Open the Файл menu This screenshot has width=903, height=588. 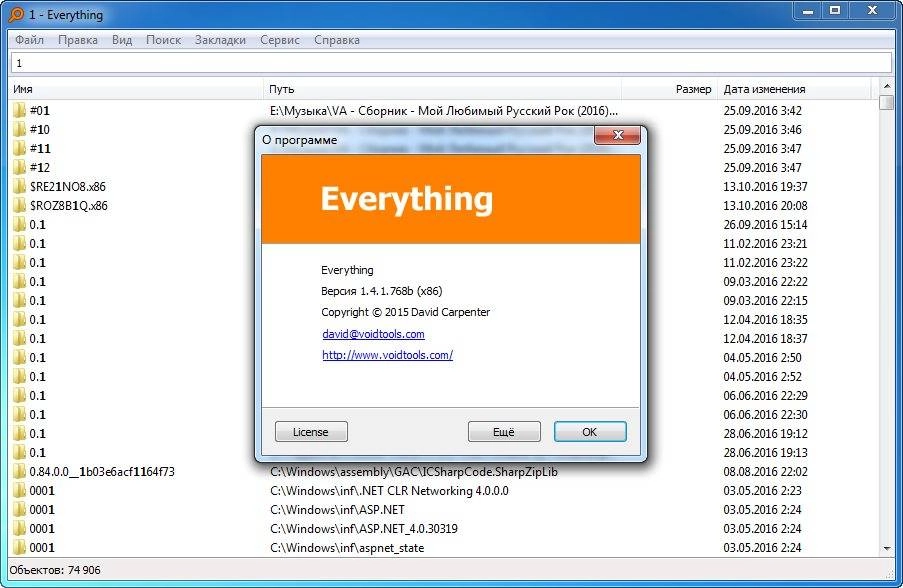pos(29,40)
